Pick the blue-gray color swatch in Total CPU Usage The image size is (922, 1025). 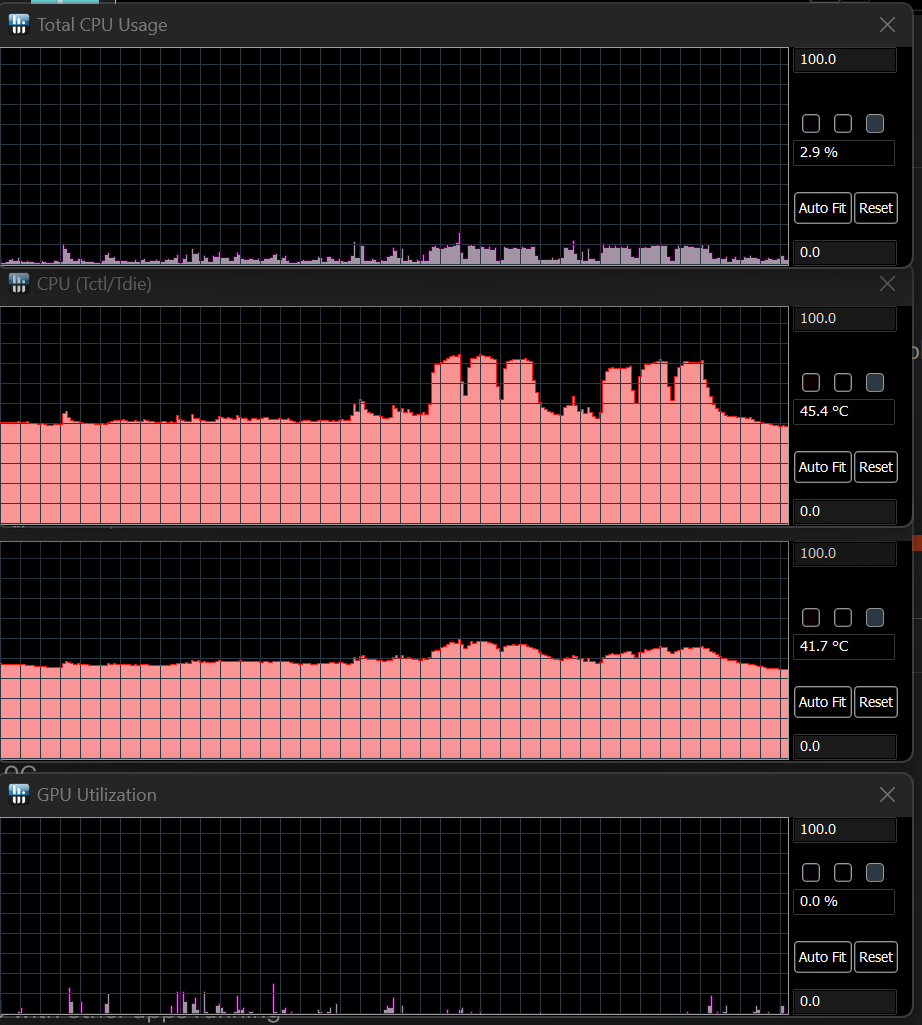pos(875,124)
